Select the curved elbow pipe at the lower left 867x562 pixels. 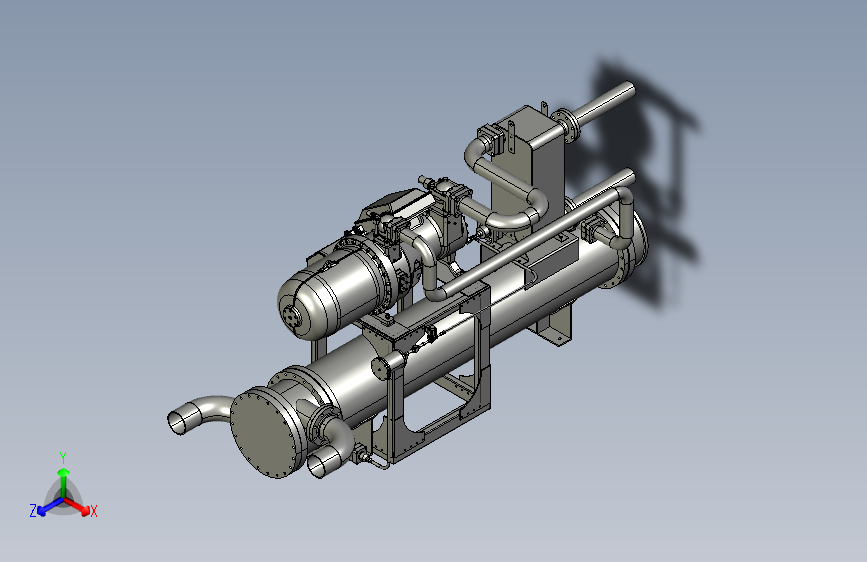pyautogui.click(x=198, y=414)
